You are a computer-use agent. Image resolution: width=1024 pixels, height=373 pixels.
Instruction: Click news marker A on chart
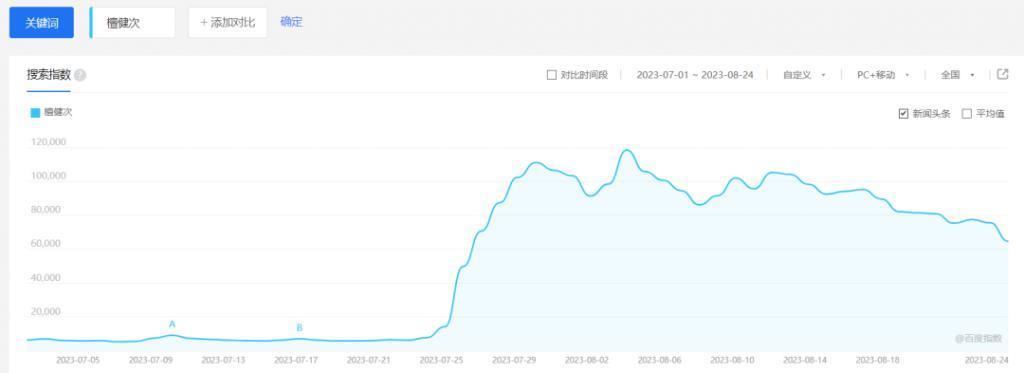[x=172, y=324]
